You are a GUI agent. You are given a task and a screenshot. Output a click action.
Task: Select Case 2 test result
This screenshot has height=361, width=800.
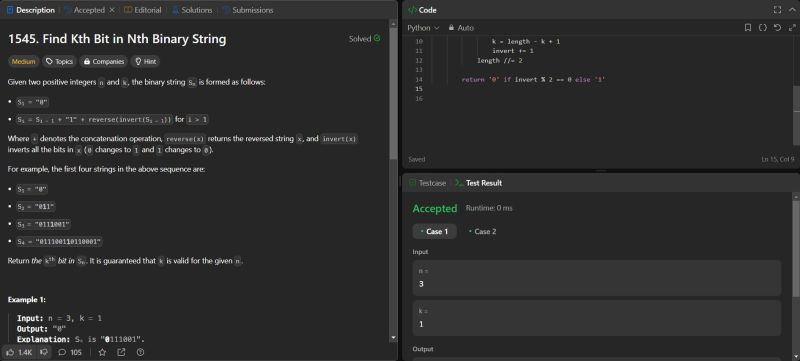482,231
